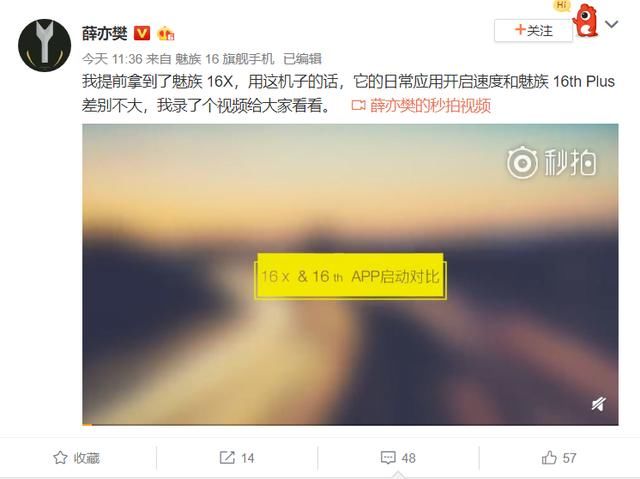Click the username 薛亦樊
Image resolution: width=640 pixels, height=479 pixels.
click(105, 33)
